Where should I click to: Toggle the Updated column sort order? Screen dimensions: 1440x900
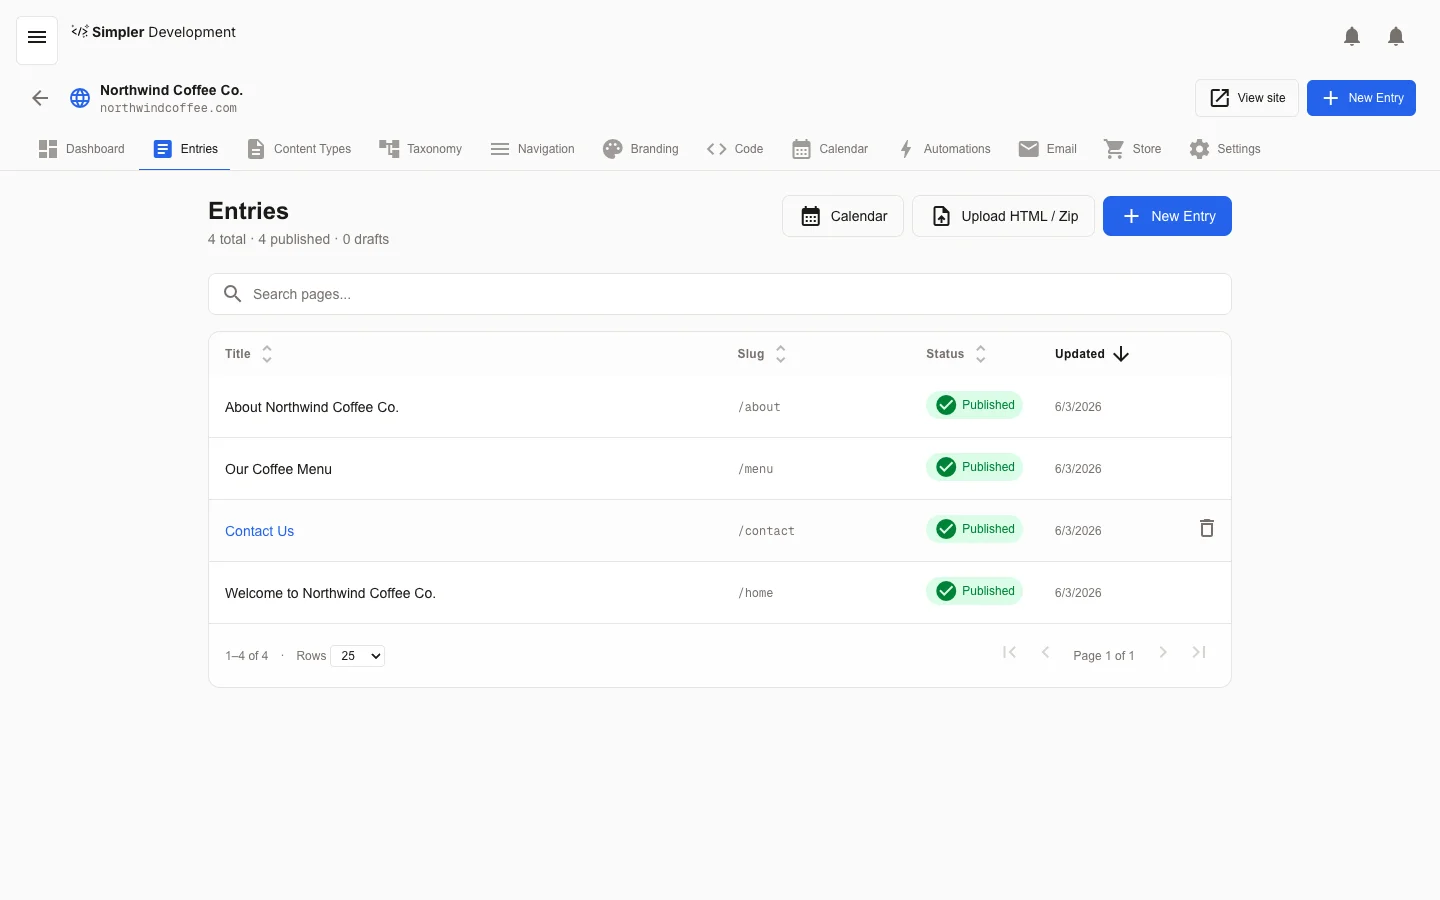click(1092, 354)
